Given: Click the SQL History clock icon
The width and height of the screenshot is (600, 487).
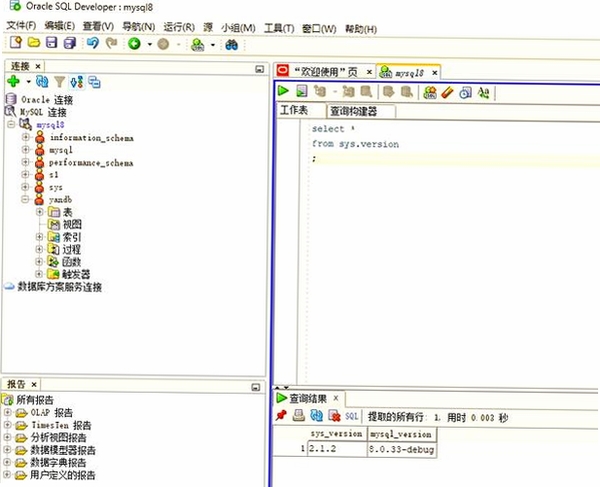Looking at the screenshot, I should pyautogui.click(x=465, y=93).
